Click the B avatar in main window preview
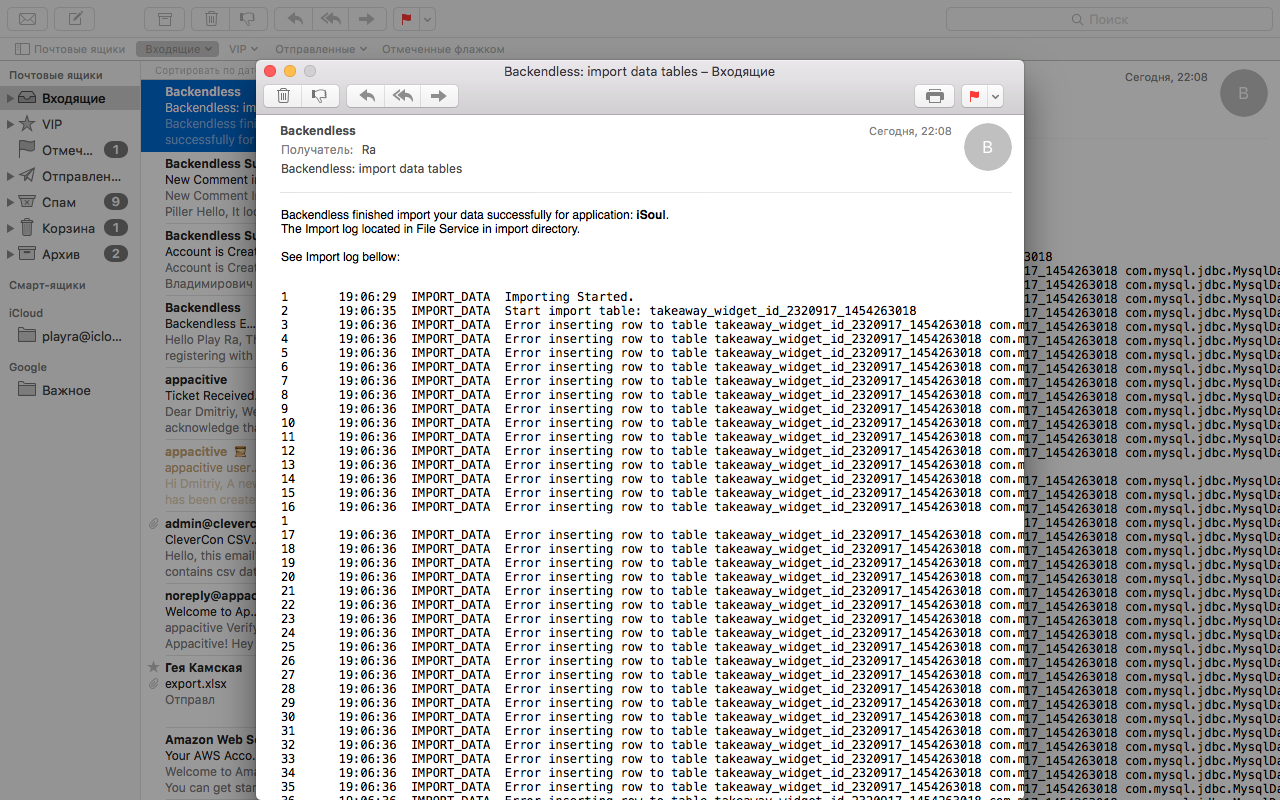The image size is (1280, 800). coord(1244,93)
